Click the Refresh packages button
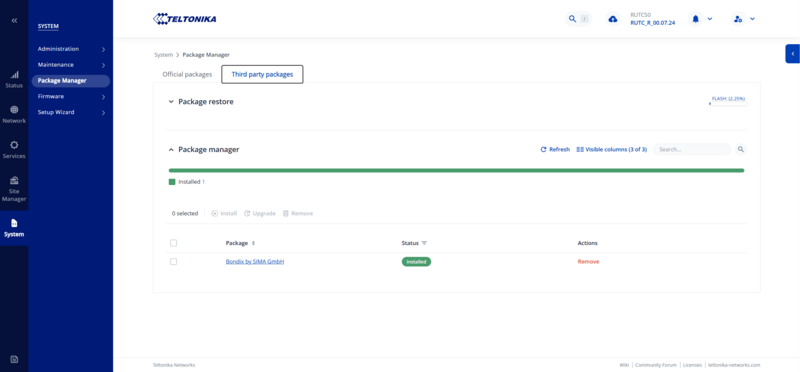The image size is (800, 372). point(555,150)
